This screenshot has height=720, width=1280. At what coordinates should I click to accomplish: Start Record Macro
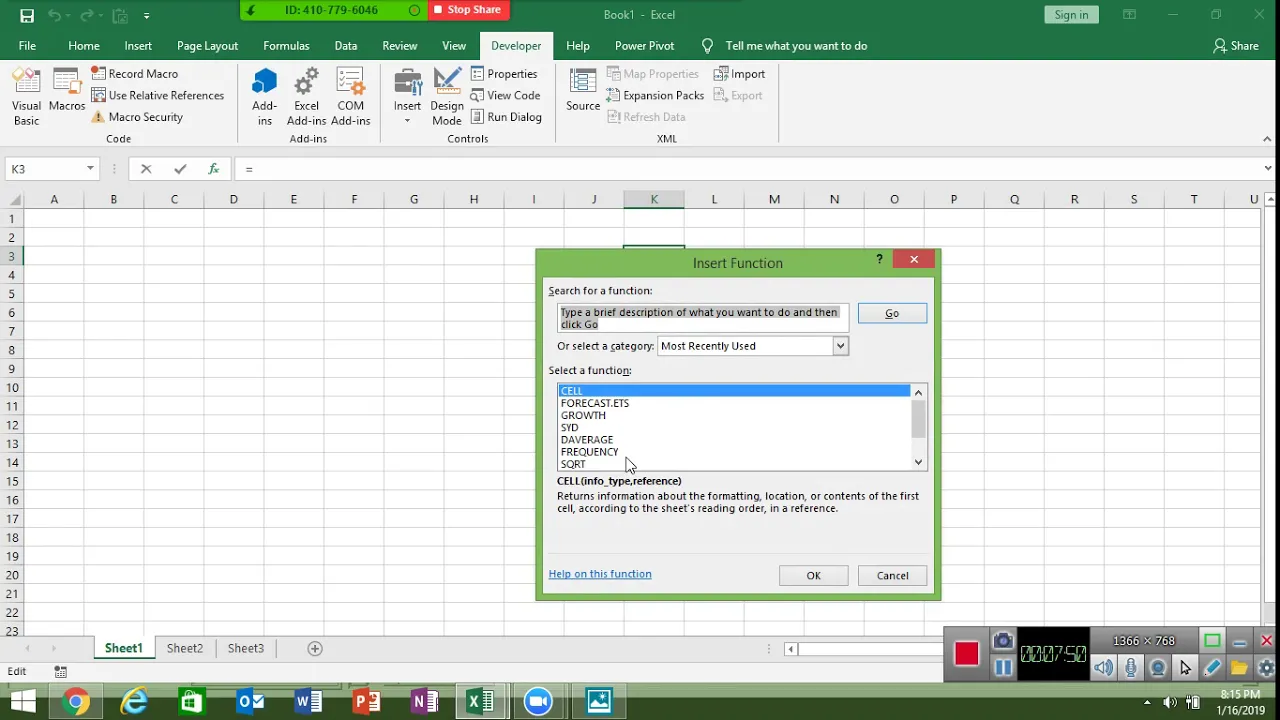pyautogui.click(x=134, y=74)
